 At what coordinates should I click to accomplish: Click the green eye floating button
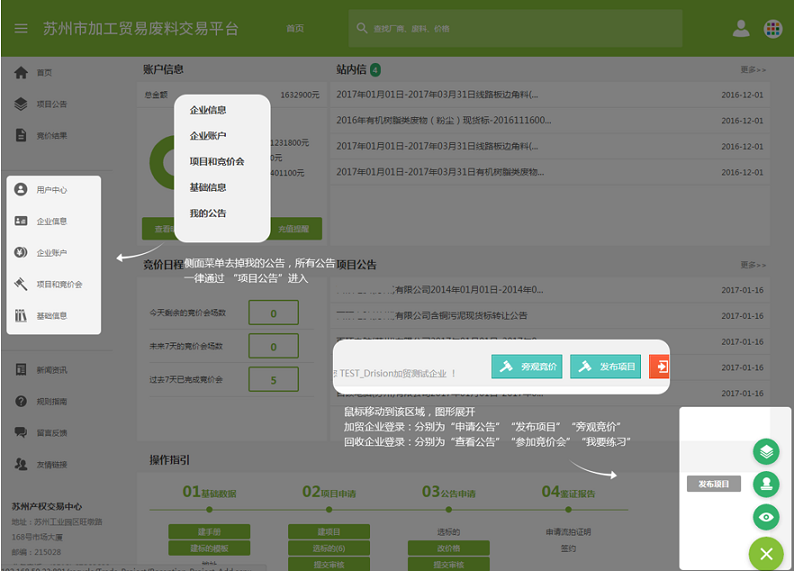766,517
